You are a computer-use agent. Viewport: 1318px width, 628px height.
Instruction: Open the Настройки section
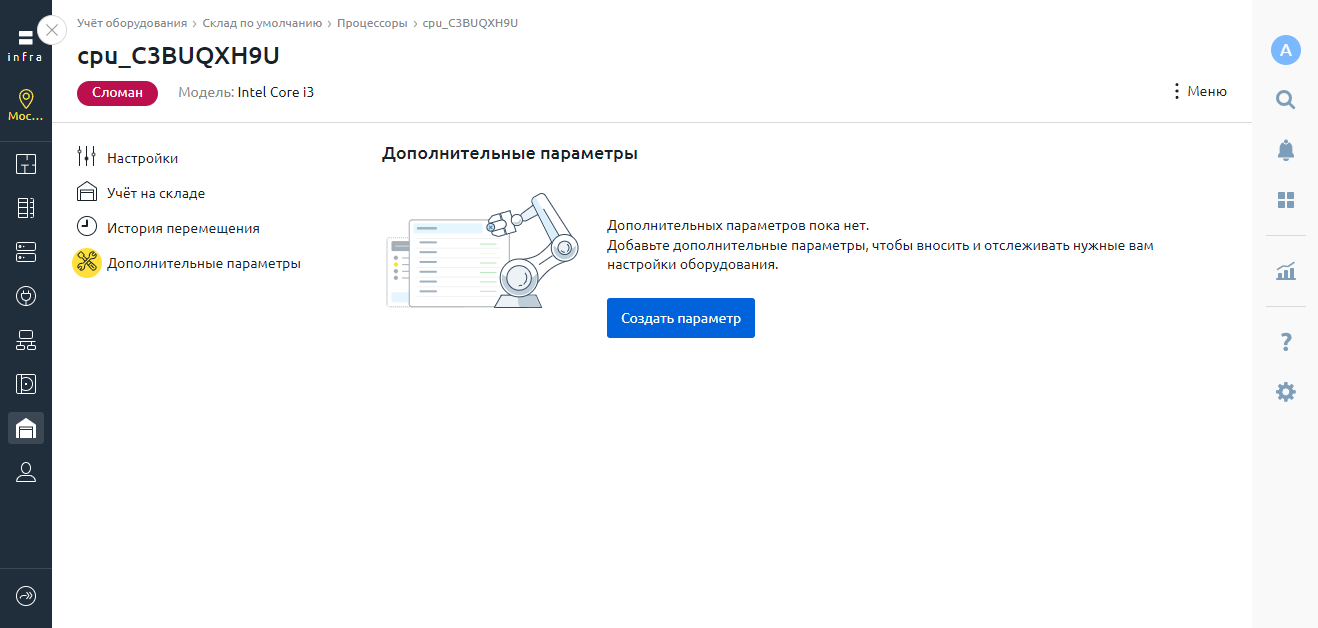click(x=143, y=158)
